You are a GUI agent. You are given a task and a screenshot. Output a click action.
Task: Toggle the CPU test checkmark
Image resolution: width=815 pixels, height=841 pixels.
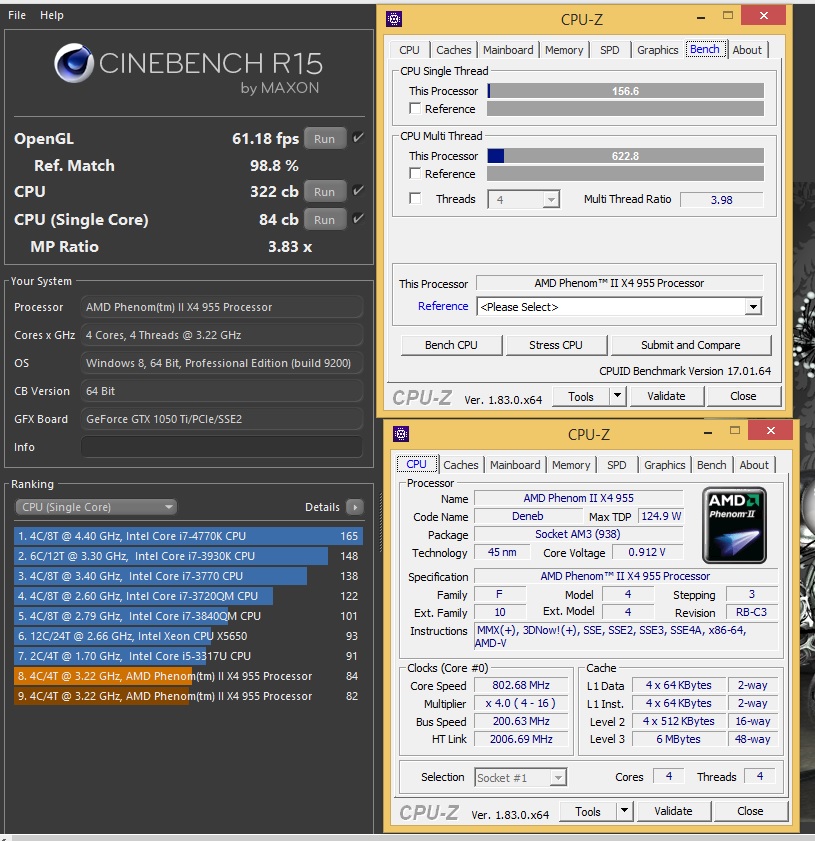point(358,191)
